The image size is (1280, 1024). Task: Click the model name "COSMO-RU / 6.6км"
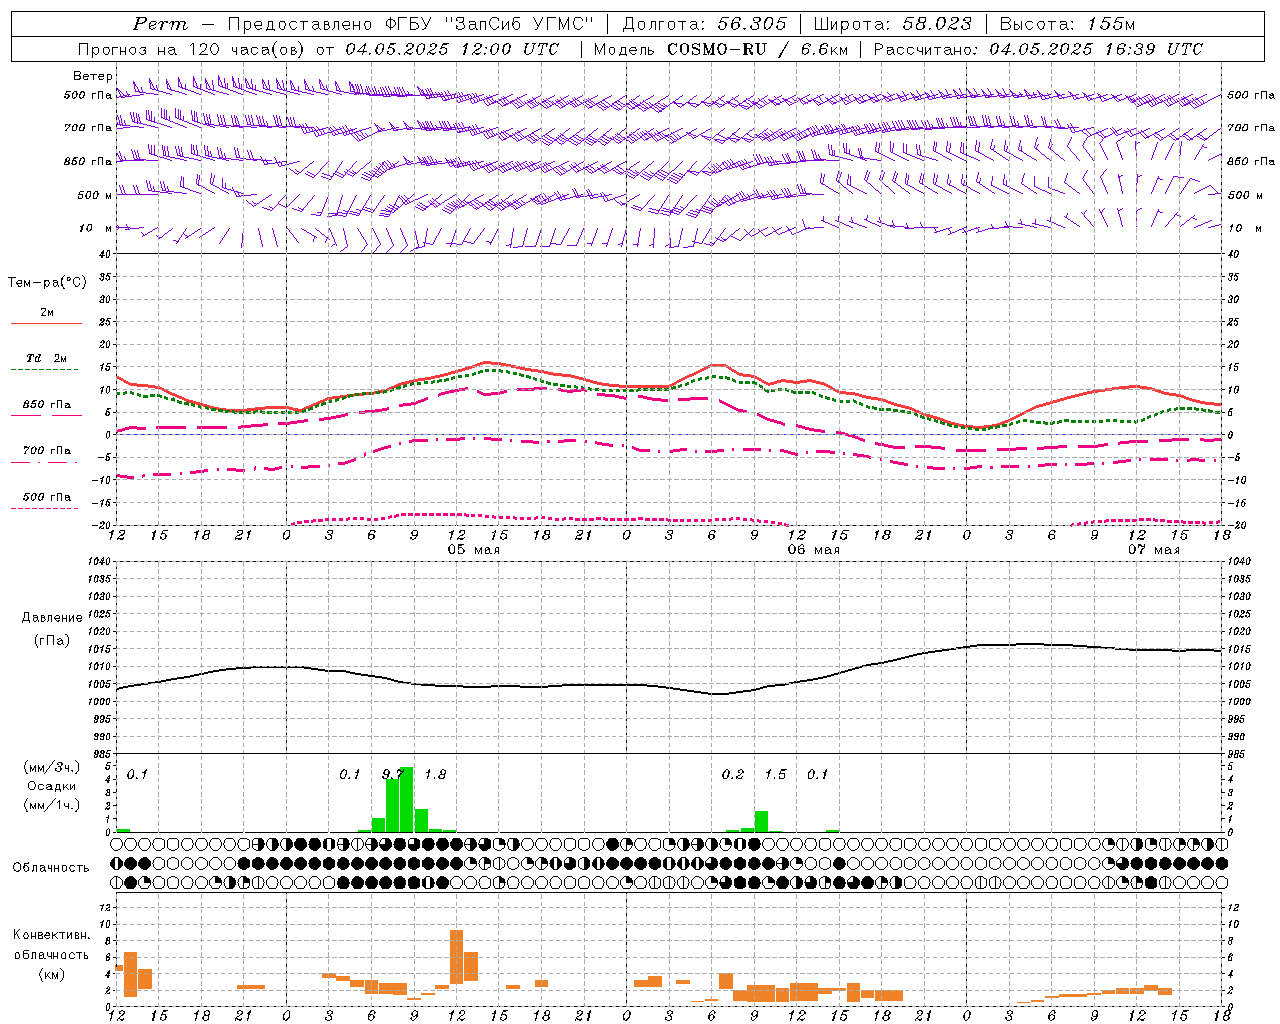pyautogui.click(x=757, y=49)
